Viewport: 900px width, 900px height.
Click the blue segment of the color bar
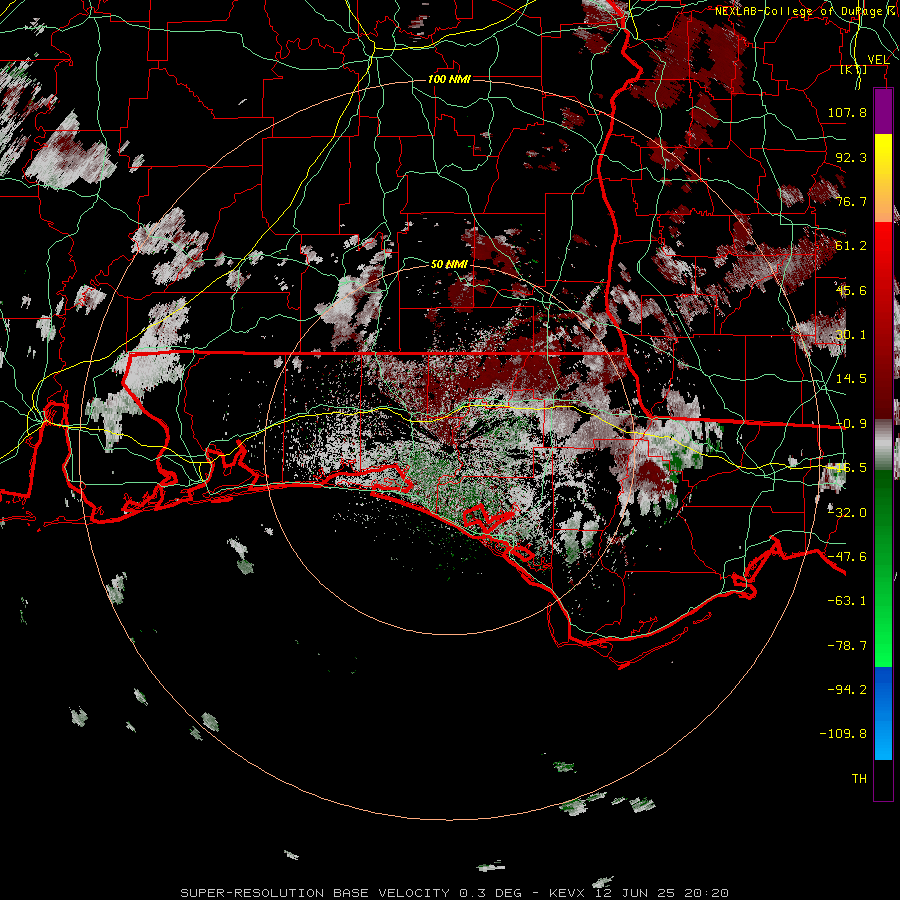pos(883,713)
